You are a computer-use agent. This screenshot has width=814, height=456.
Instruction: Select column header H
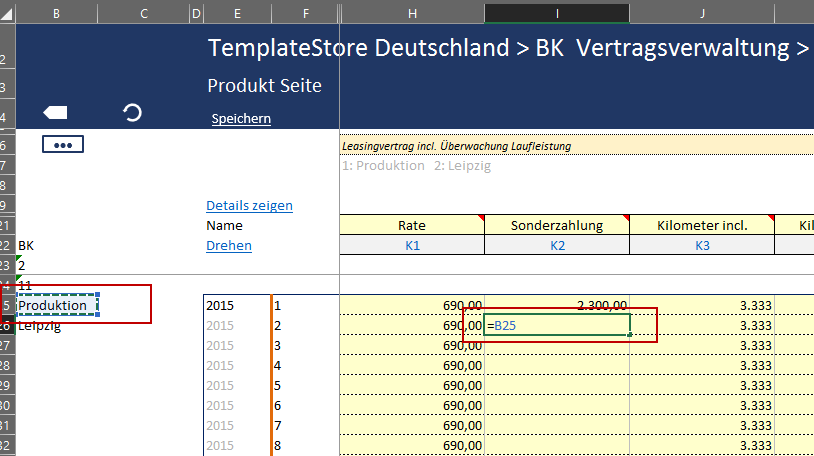pyautogui.click(x=412, y=13)
